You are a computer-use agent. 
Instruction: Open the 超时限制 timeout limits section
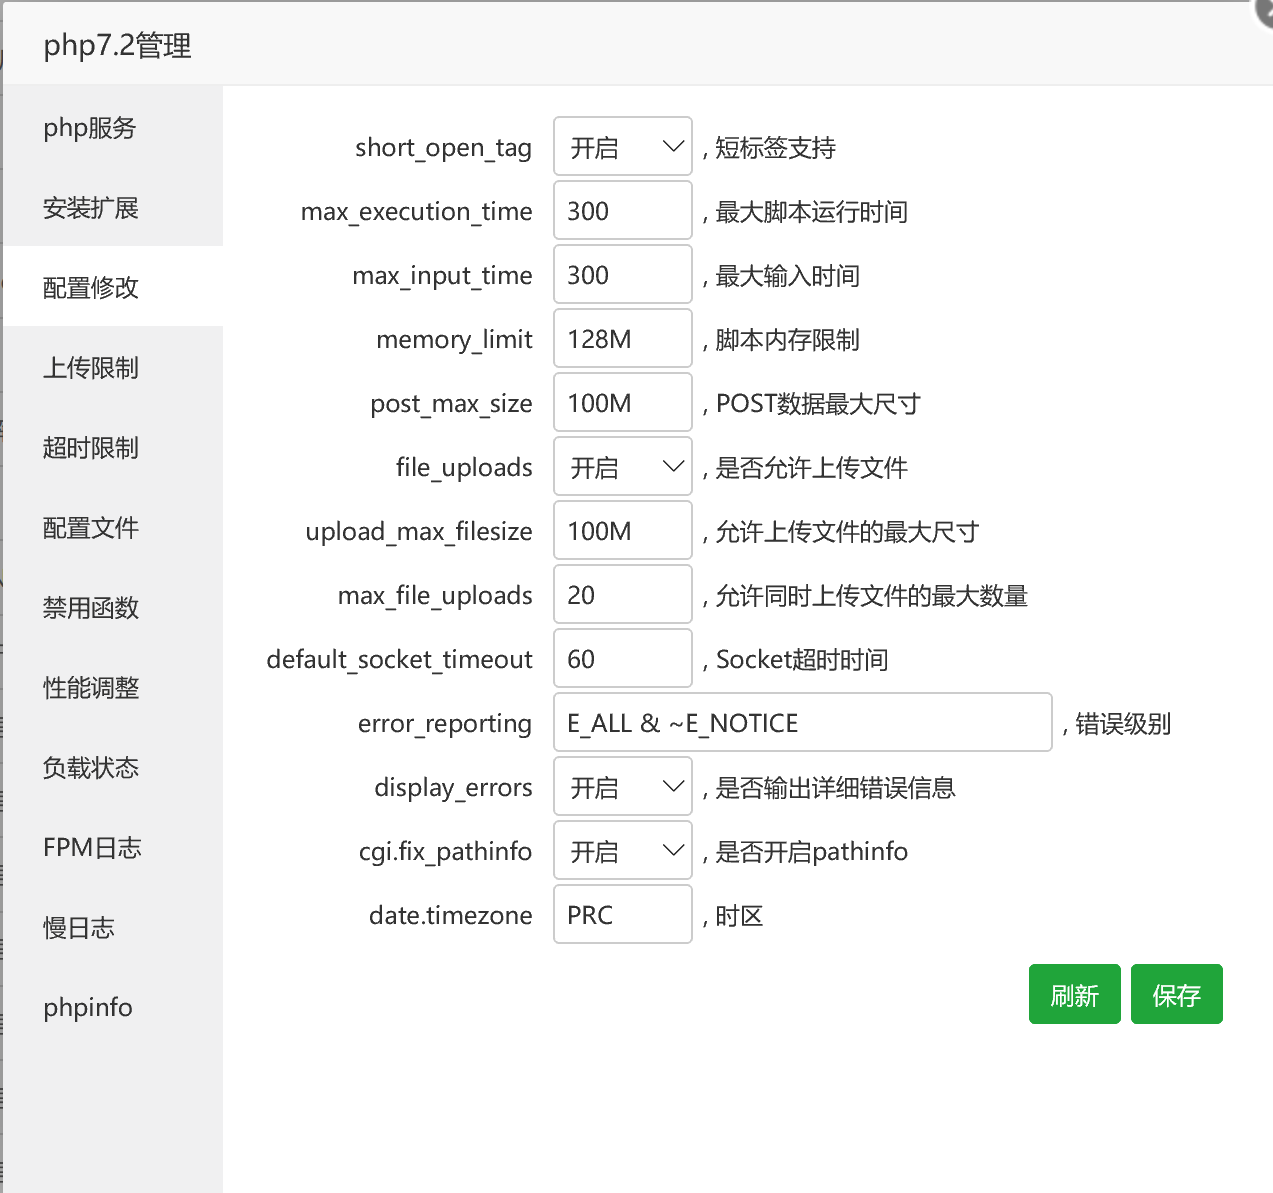tap(91, 448)
